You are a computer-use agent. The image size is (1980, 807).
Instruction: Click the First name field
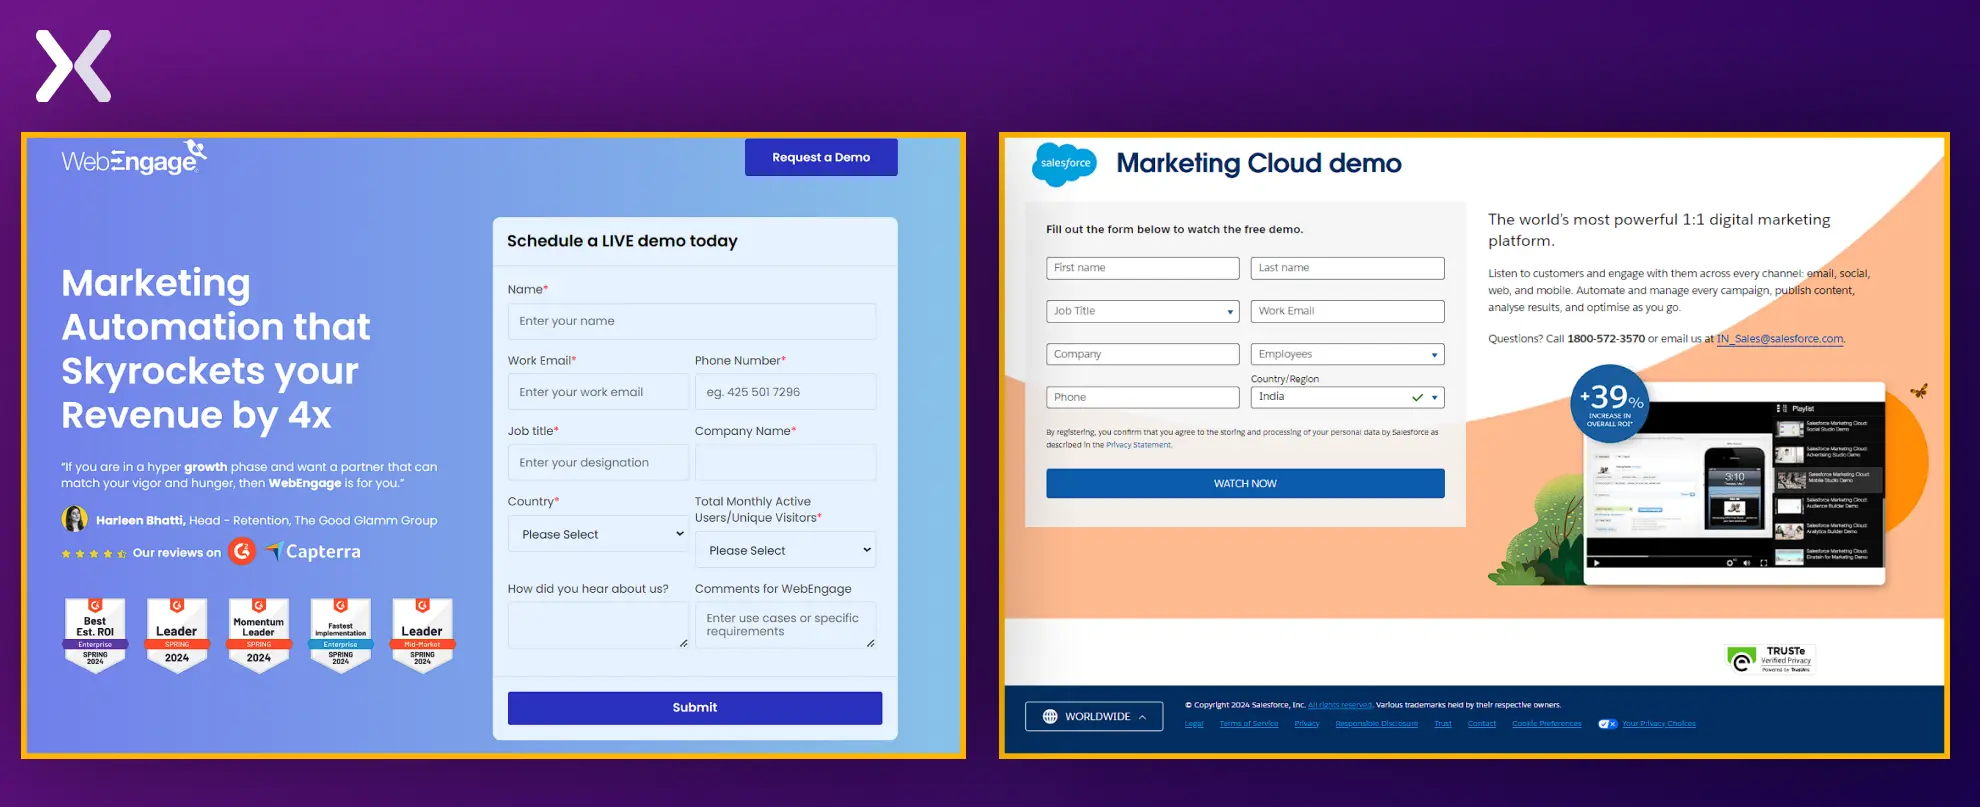[1143, 268]
